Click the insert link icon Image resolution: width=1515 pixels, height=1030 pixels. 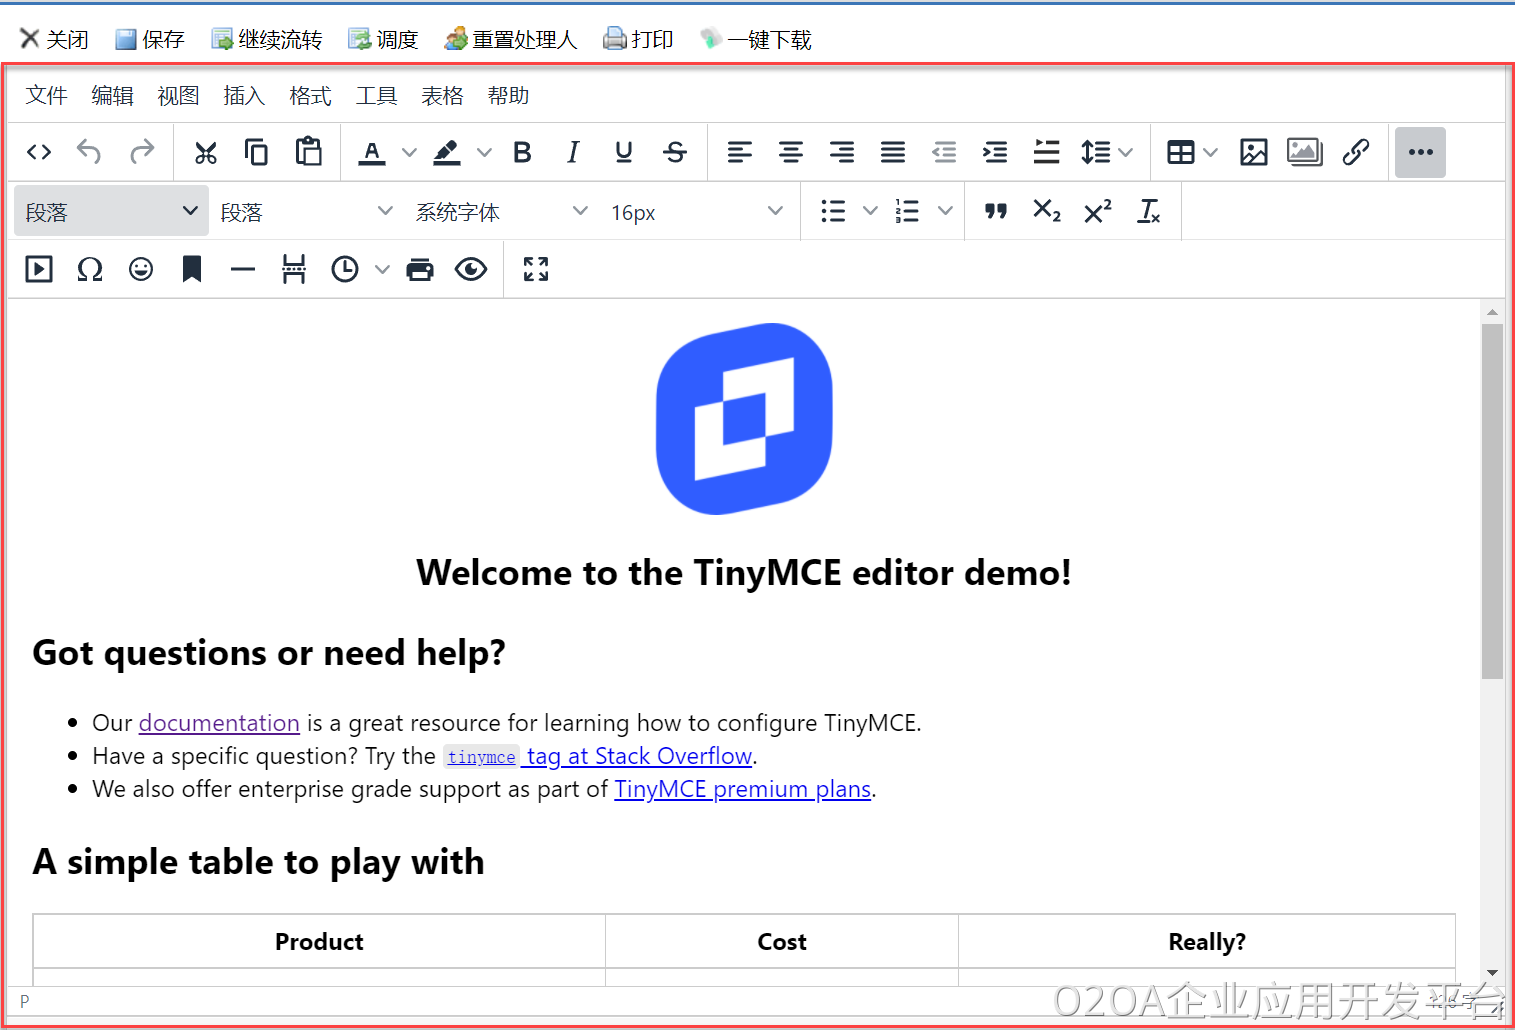(x=1355, y=152)
